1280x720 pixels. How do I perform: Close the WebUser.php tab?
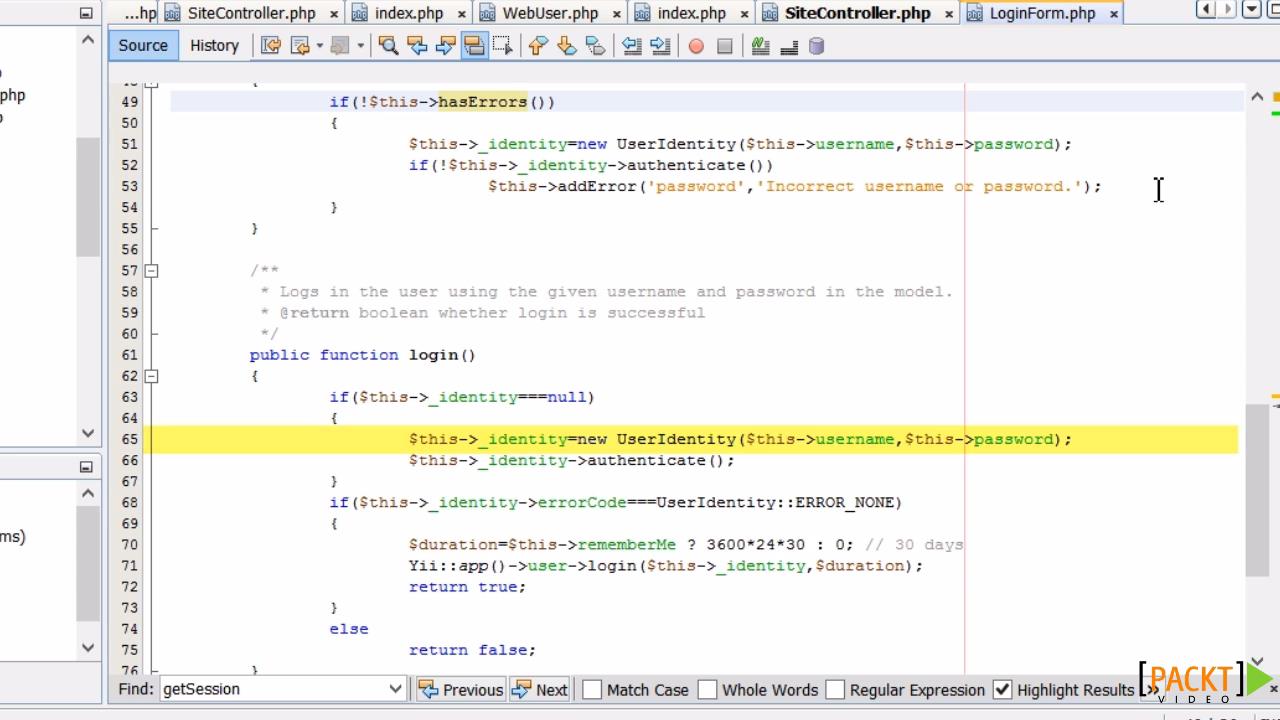pyautogui.click(x=616, y=14)
